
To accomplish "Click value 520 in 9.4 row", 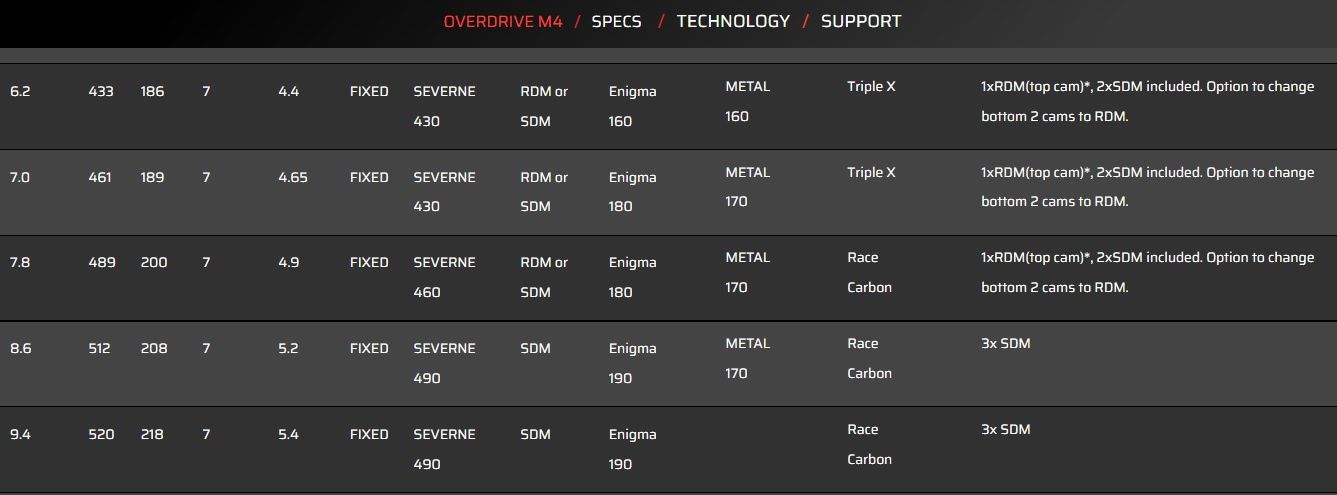I will click(101, 434).
